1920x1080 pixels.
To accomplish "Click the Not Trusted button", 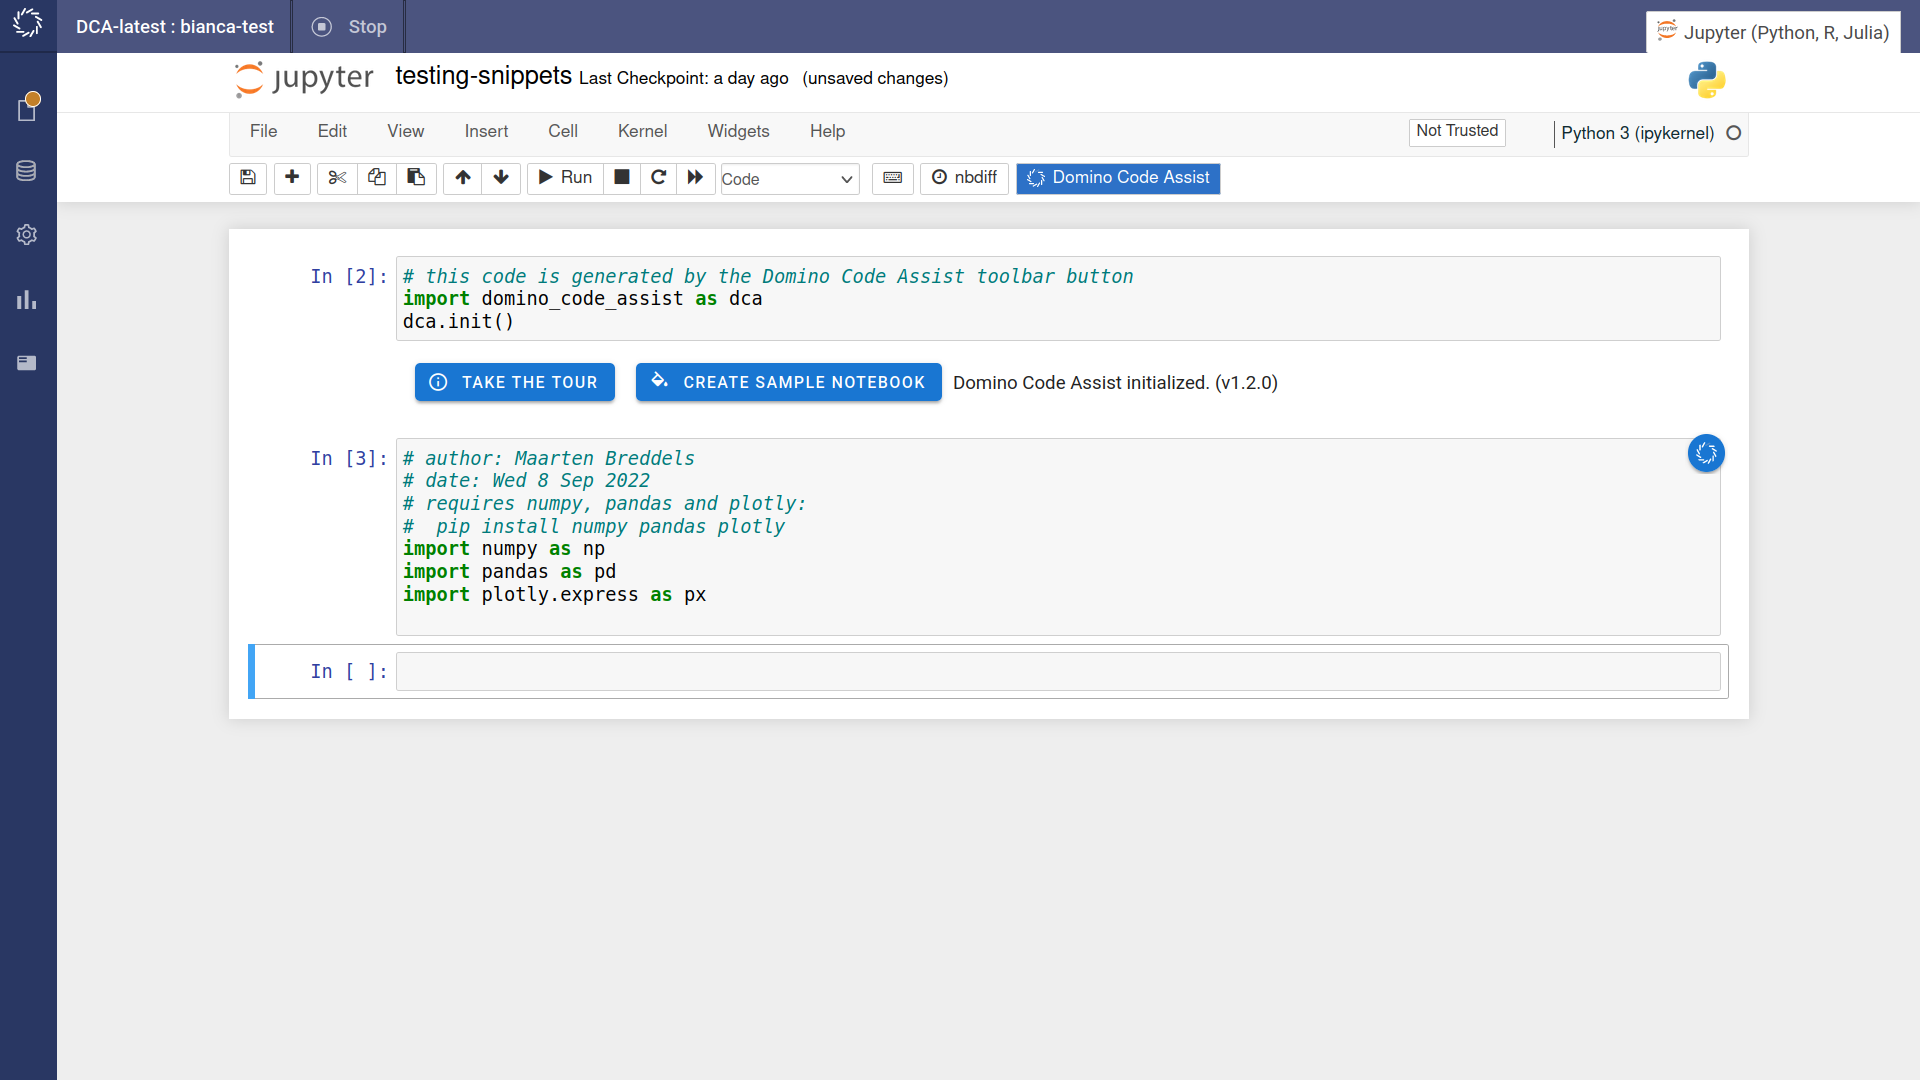I will pos(1457,131).
